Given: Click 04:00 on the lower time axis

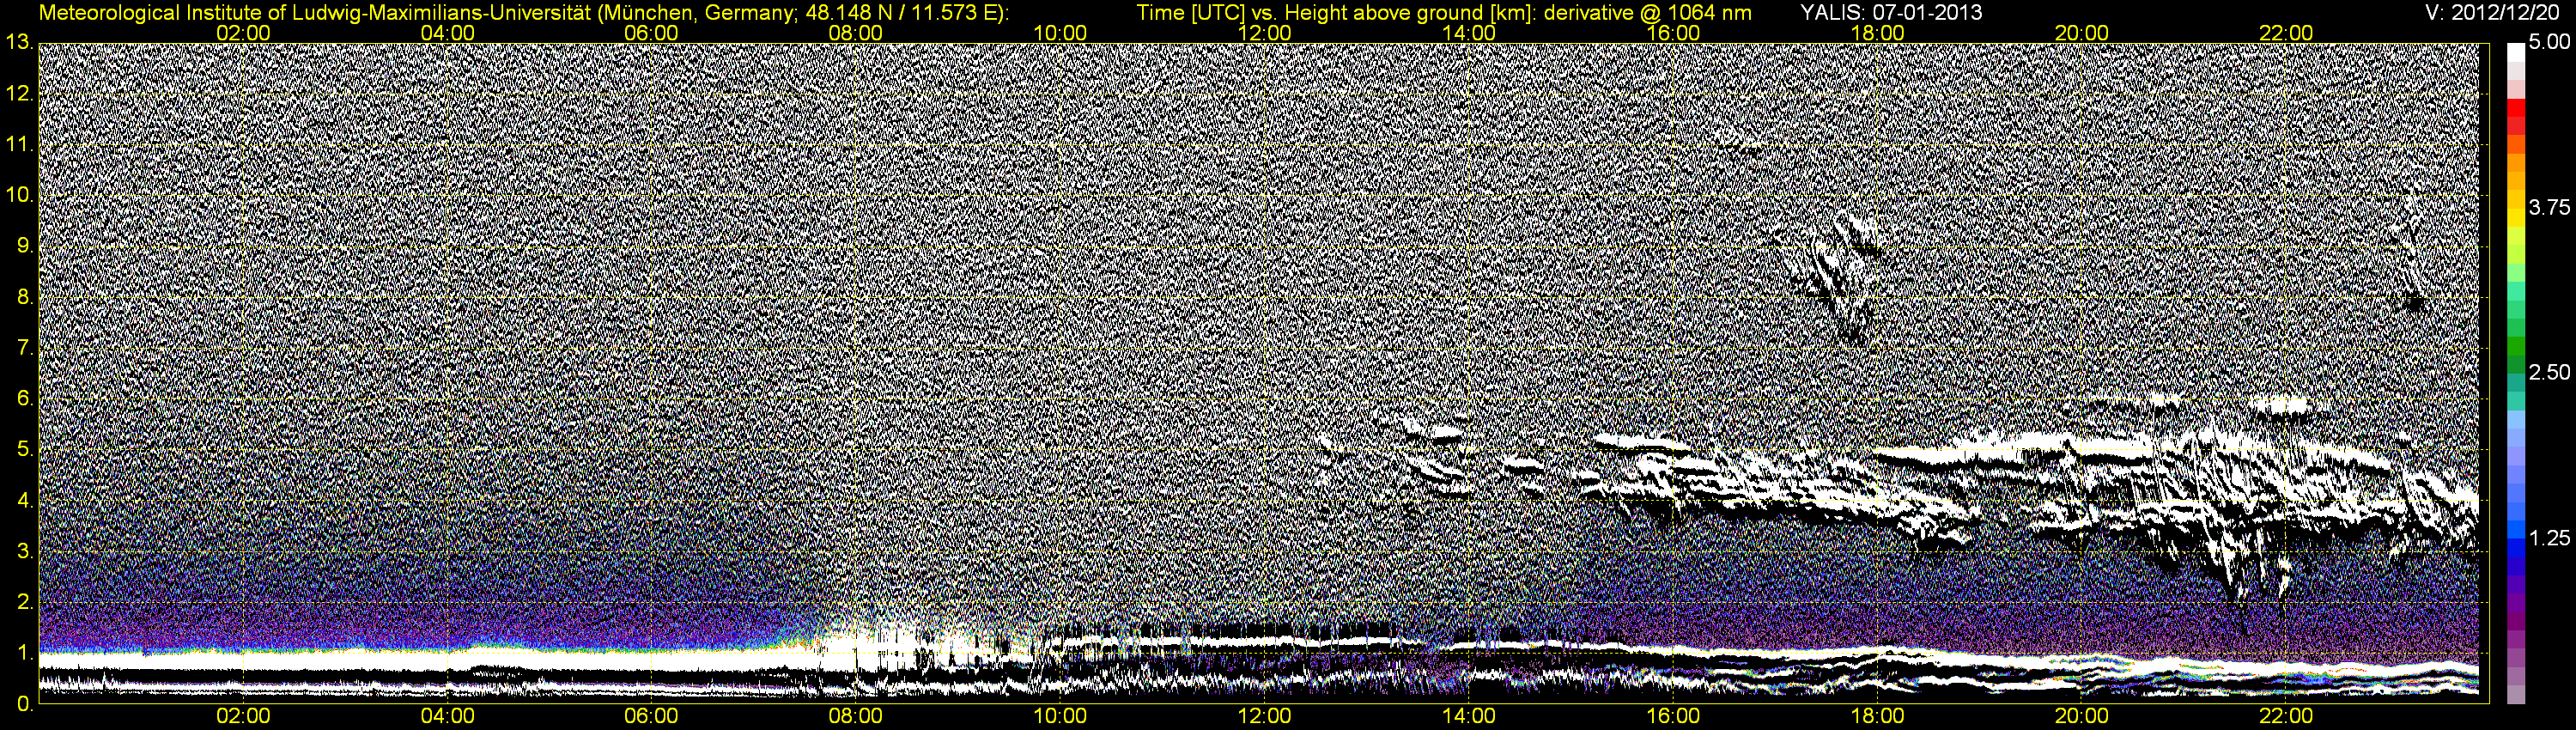Looking at the screenshot, I should click(x=447, y=717).
